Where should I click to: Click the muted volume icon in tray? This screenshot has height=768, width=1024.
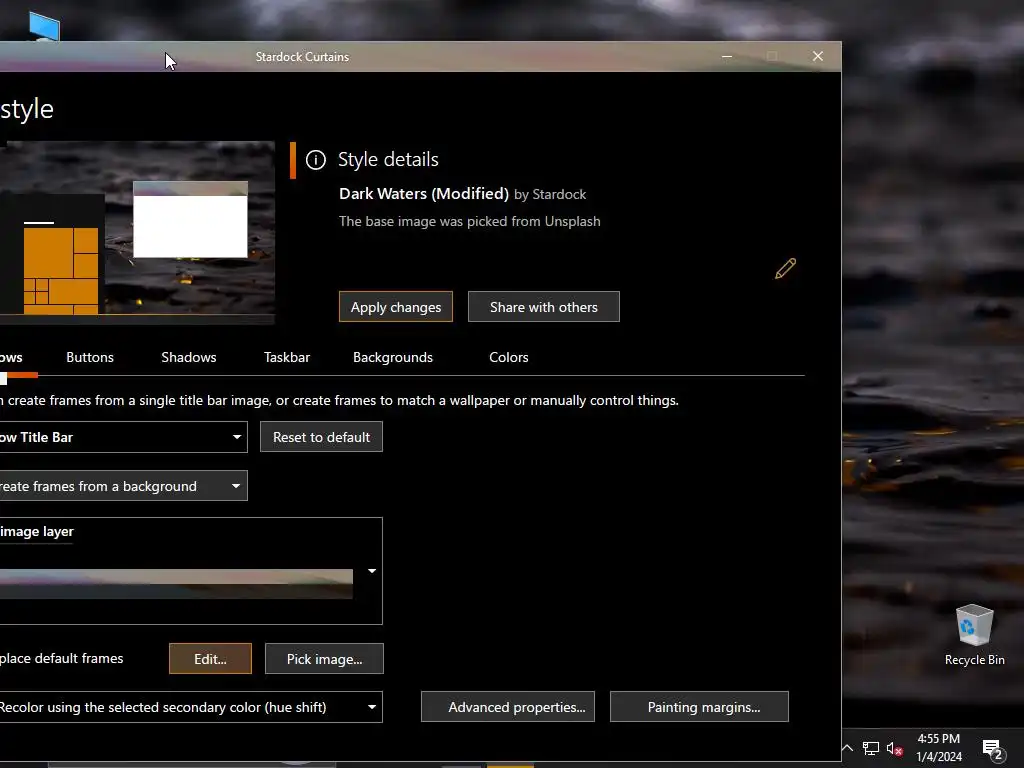pos(894,748)
